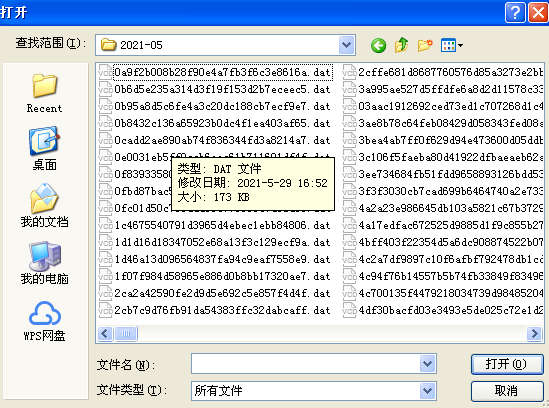Click the 取消 button

507,391
